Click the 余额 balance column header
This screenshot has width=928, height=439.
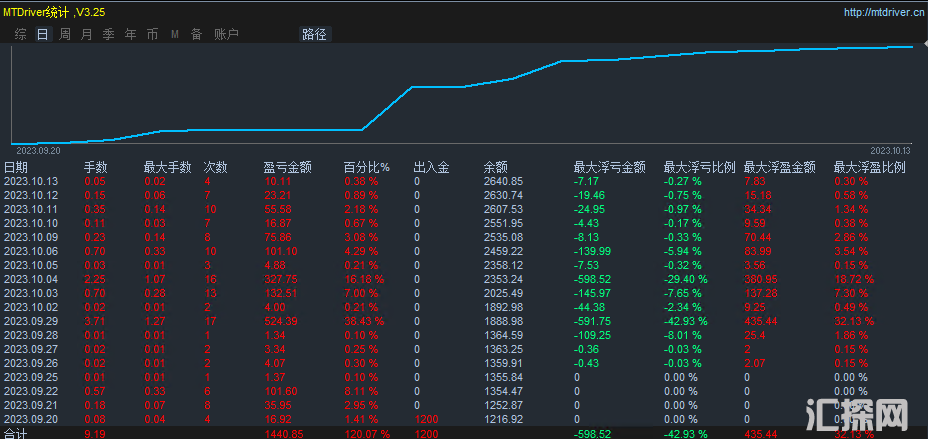coord(496,167)
